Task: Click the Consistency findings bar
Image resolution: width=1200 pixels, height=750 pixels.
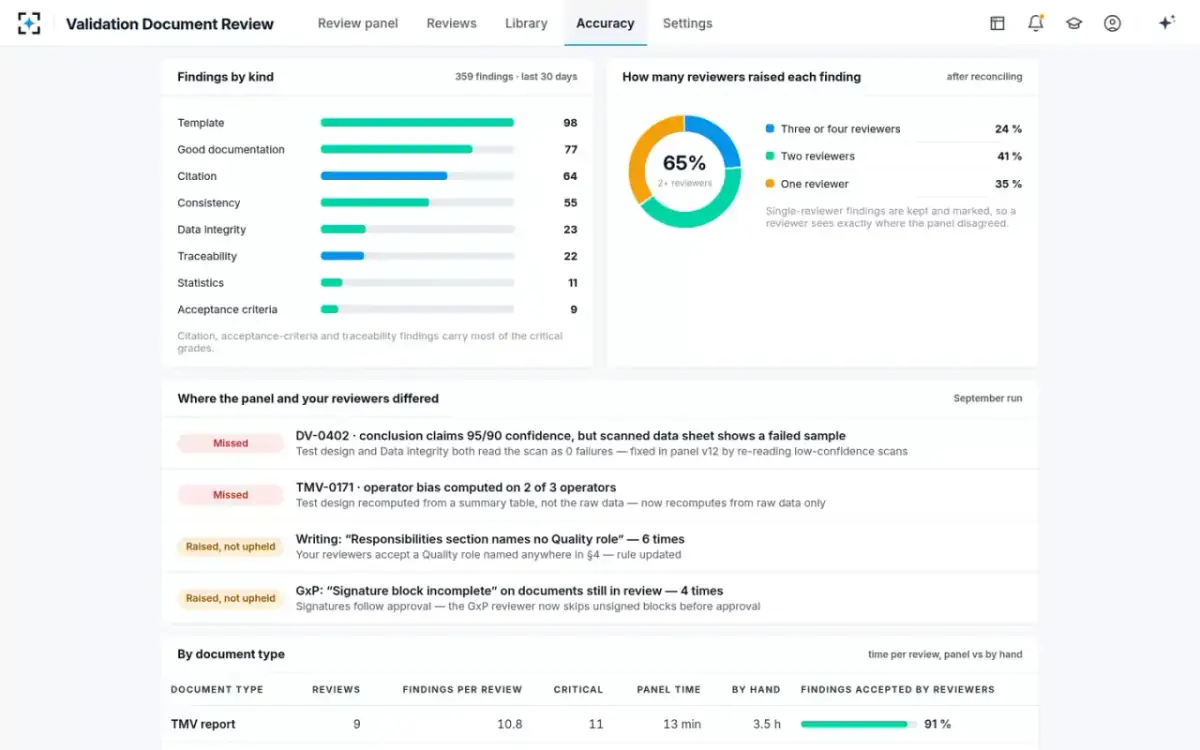Action: [x=417, y=203]
